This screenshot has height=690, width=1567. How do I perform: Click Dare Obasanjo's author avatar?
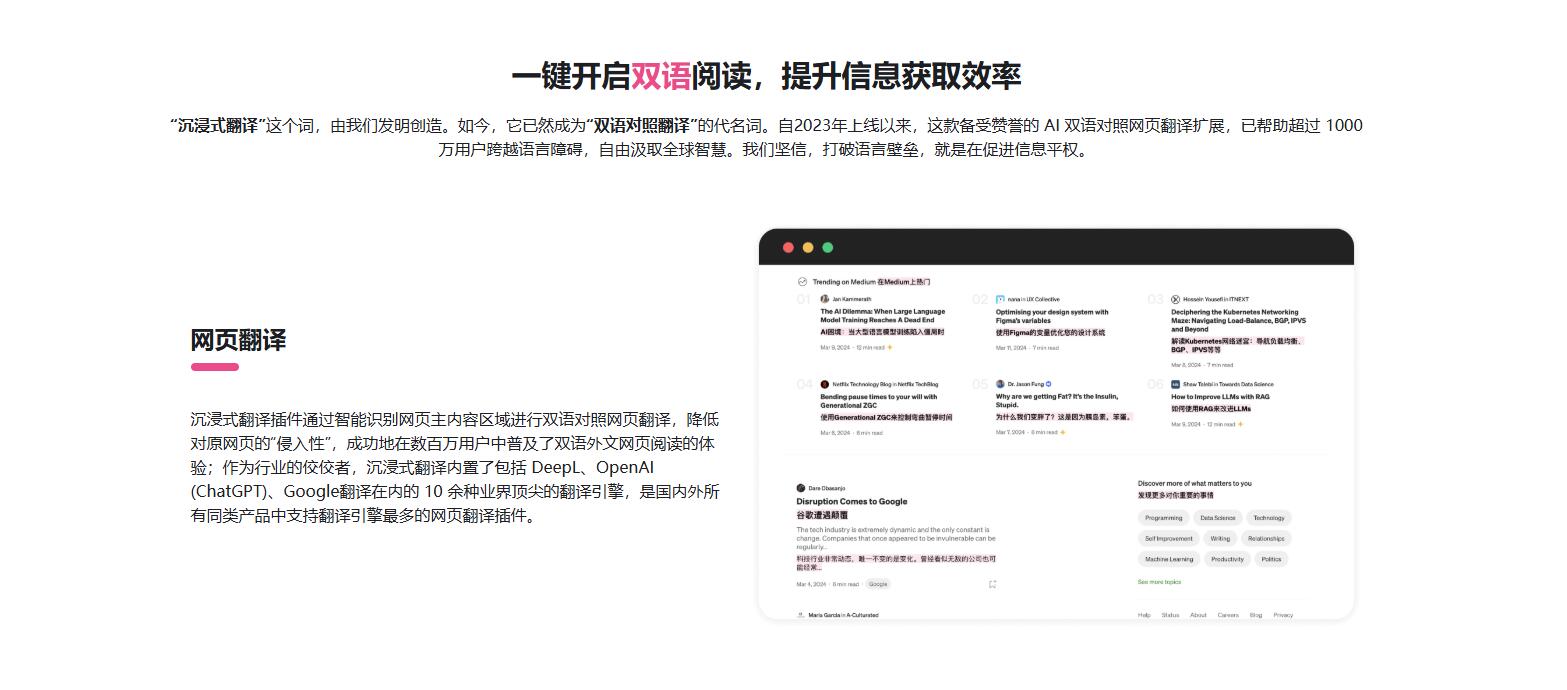pyautogui.click(x=801, y=488)
